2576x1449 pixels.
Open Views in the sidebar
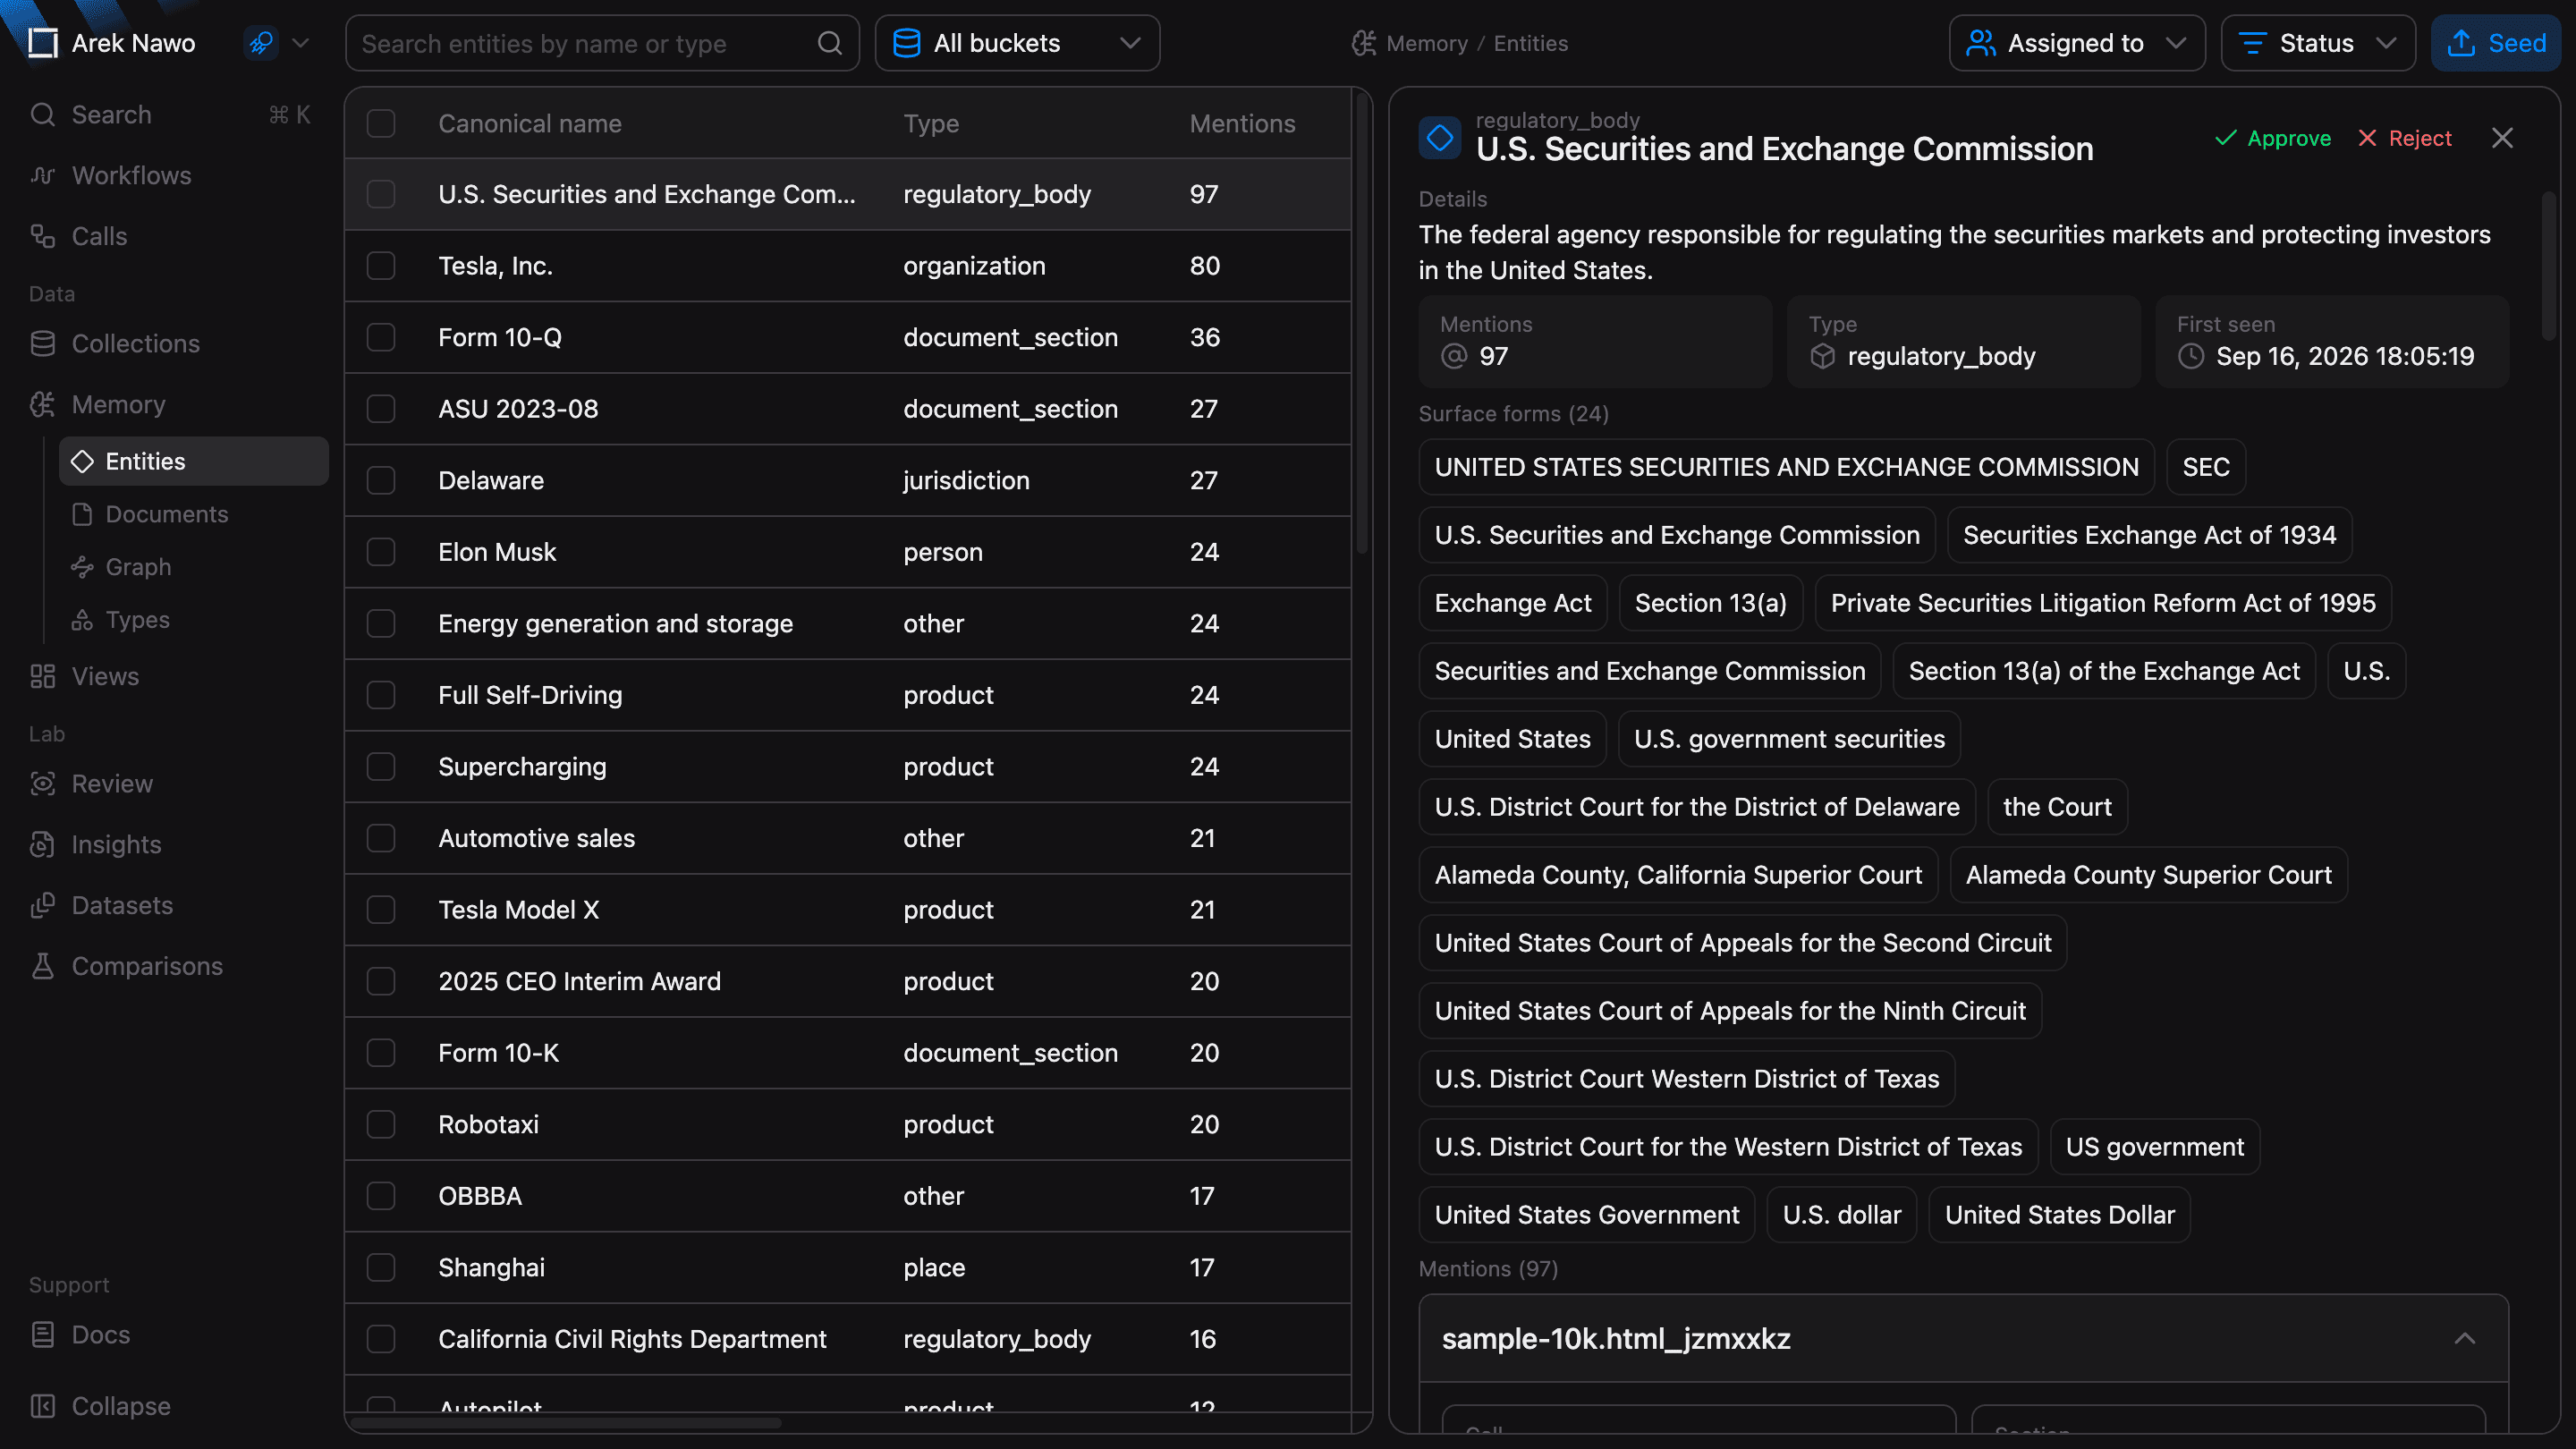[170, 677]
